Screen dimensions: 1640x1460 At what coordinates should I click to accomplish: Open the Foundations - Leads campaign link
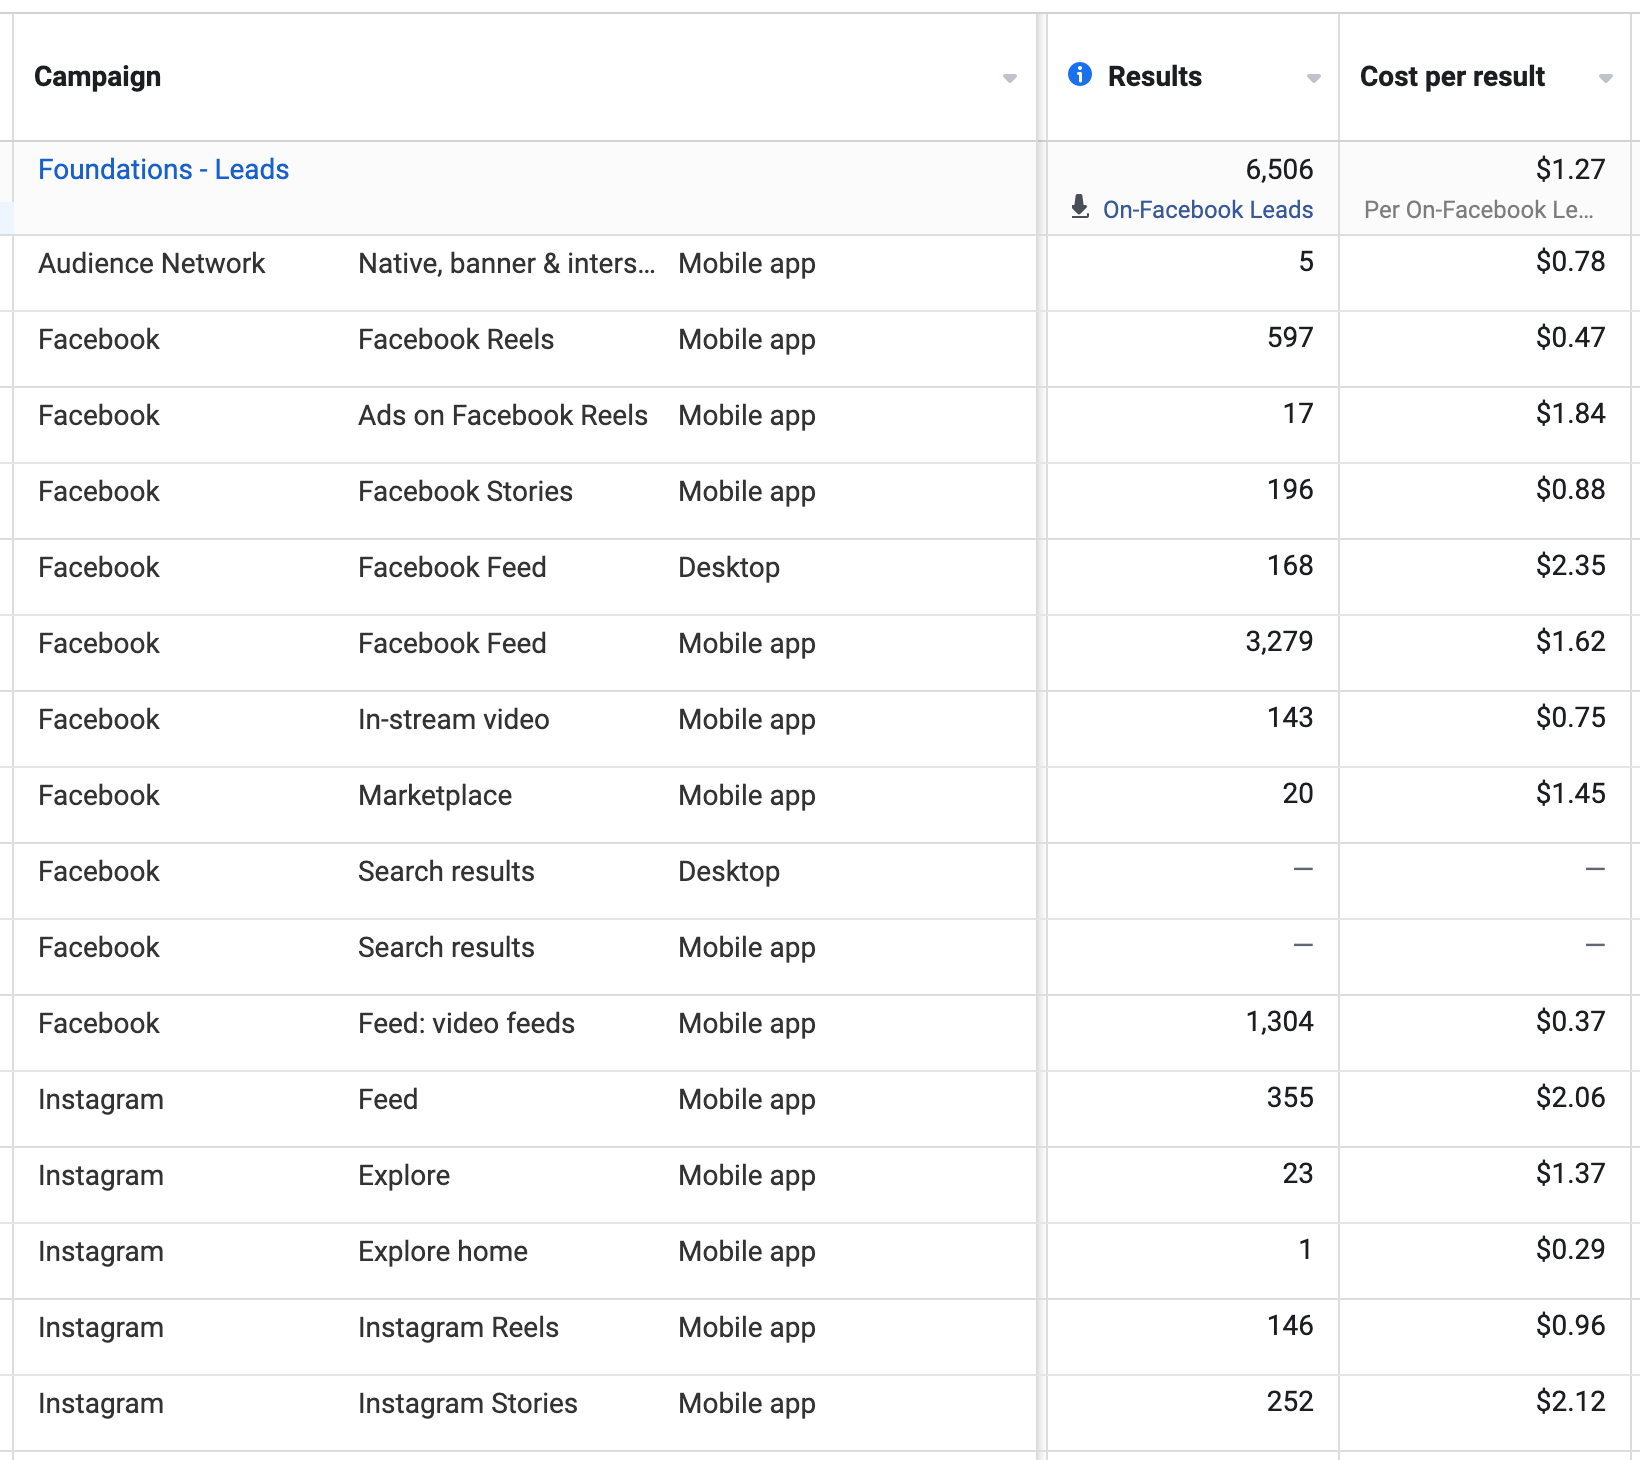point(163,170)
